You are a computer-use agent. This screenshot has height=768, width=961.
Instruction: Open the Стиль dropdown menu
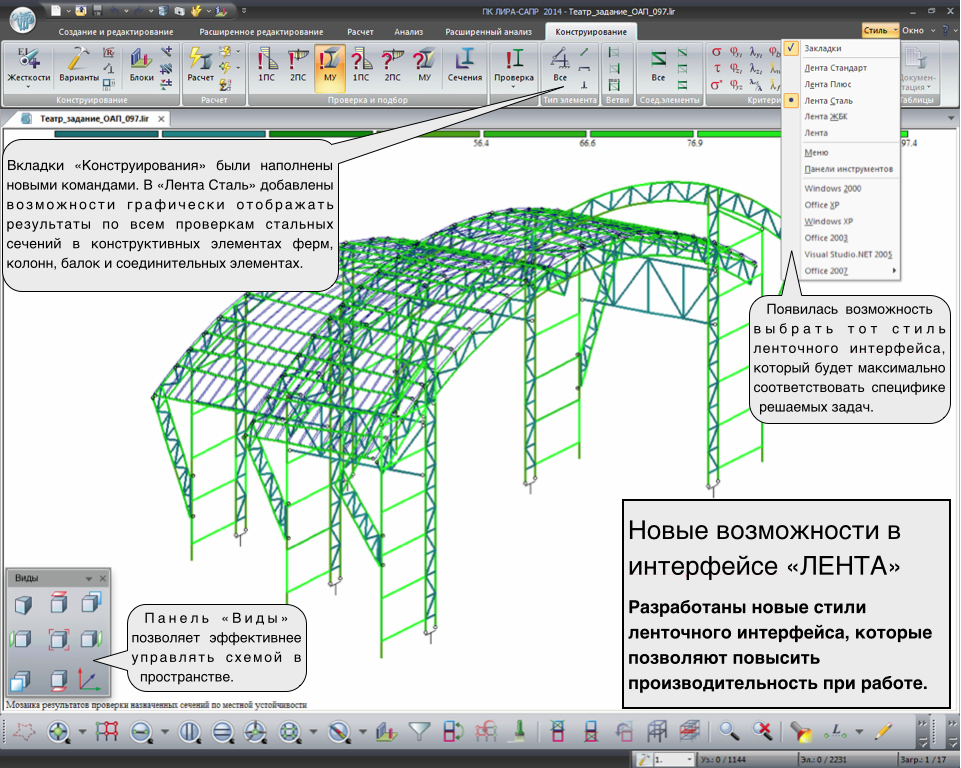(880, 31)
